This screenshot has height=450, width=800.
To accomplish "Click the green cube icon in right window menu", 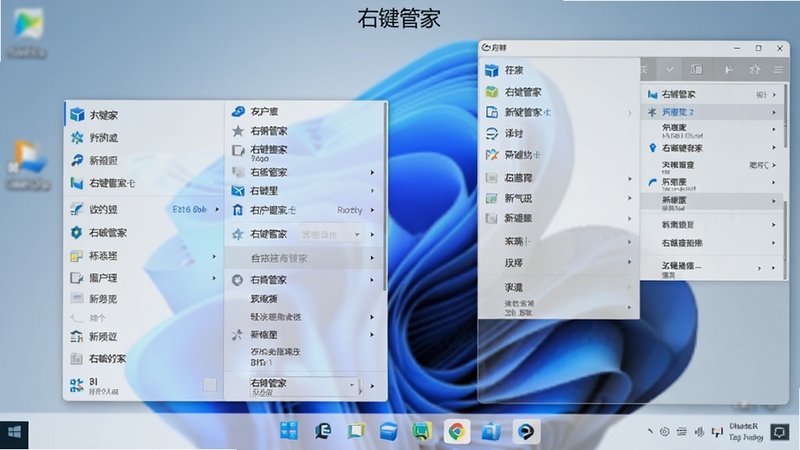I will pyautogui.click(x=491, y=92).
